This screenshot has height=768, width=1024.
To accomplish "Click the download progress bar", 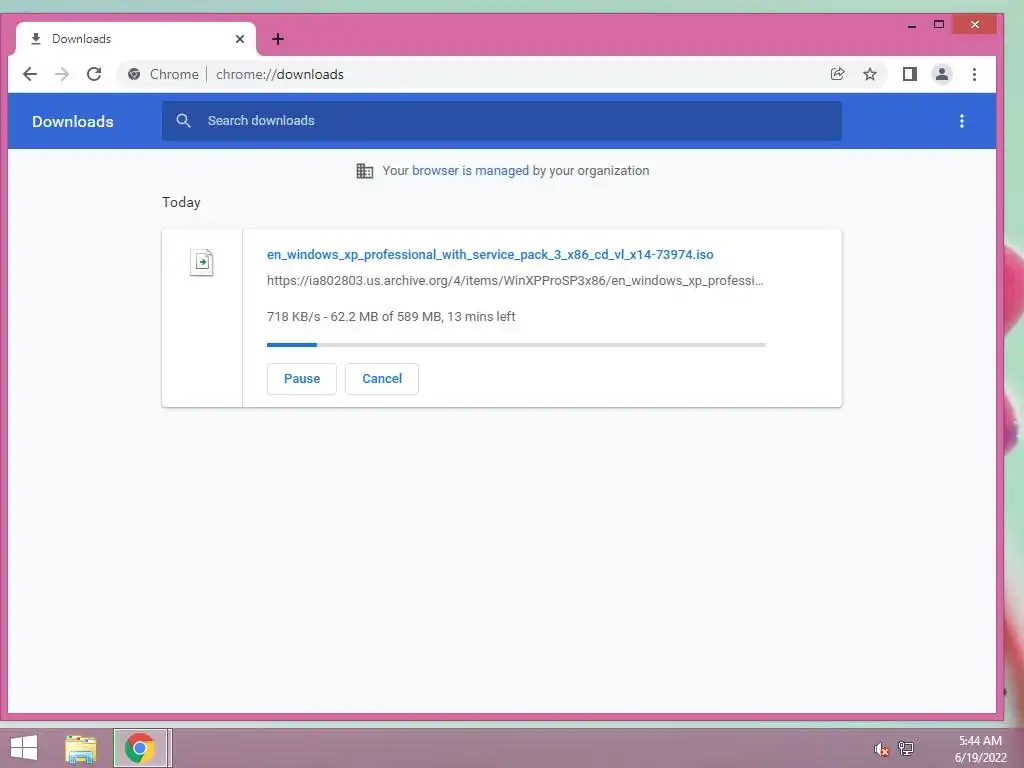I will coord(516,344).
